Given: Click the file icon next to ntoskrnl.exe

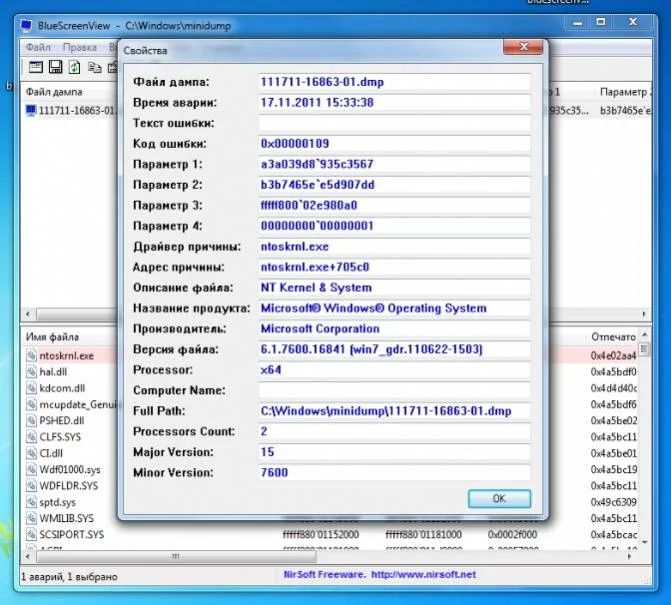Looking at the screenshot, I should (x=31, y=356).
